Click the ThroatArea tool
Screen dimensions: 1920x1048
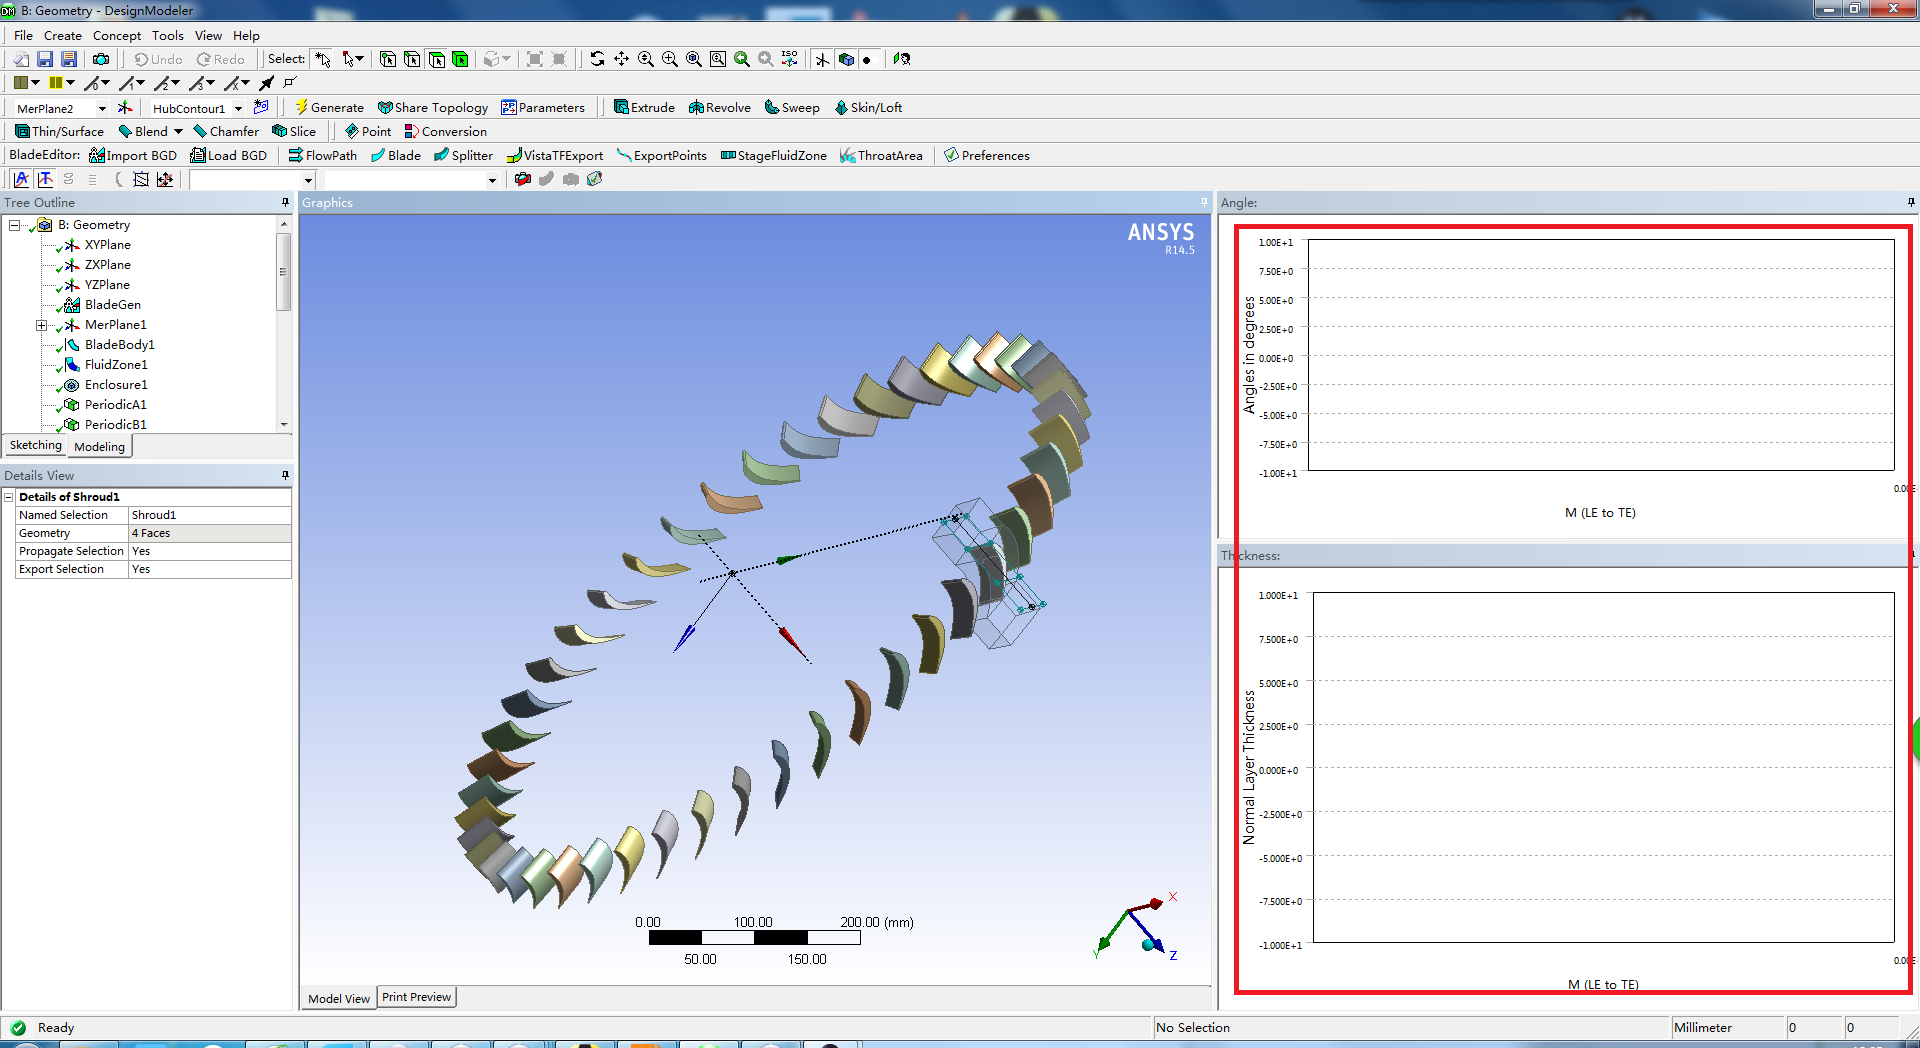click(x=881, y=156)
